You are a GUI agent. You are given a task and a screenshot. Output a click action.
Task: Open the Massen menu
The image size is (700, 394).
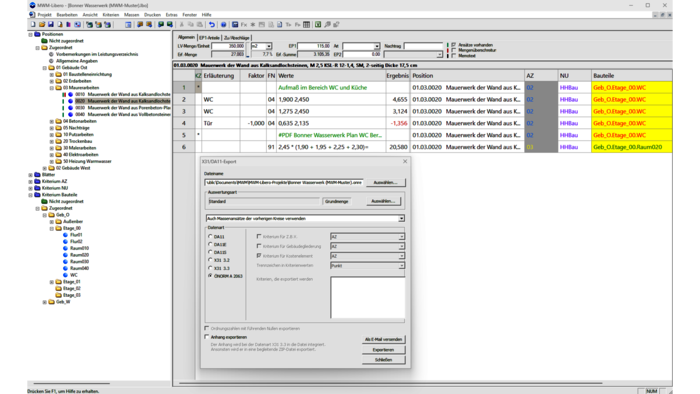[131, 15]
